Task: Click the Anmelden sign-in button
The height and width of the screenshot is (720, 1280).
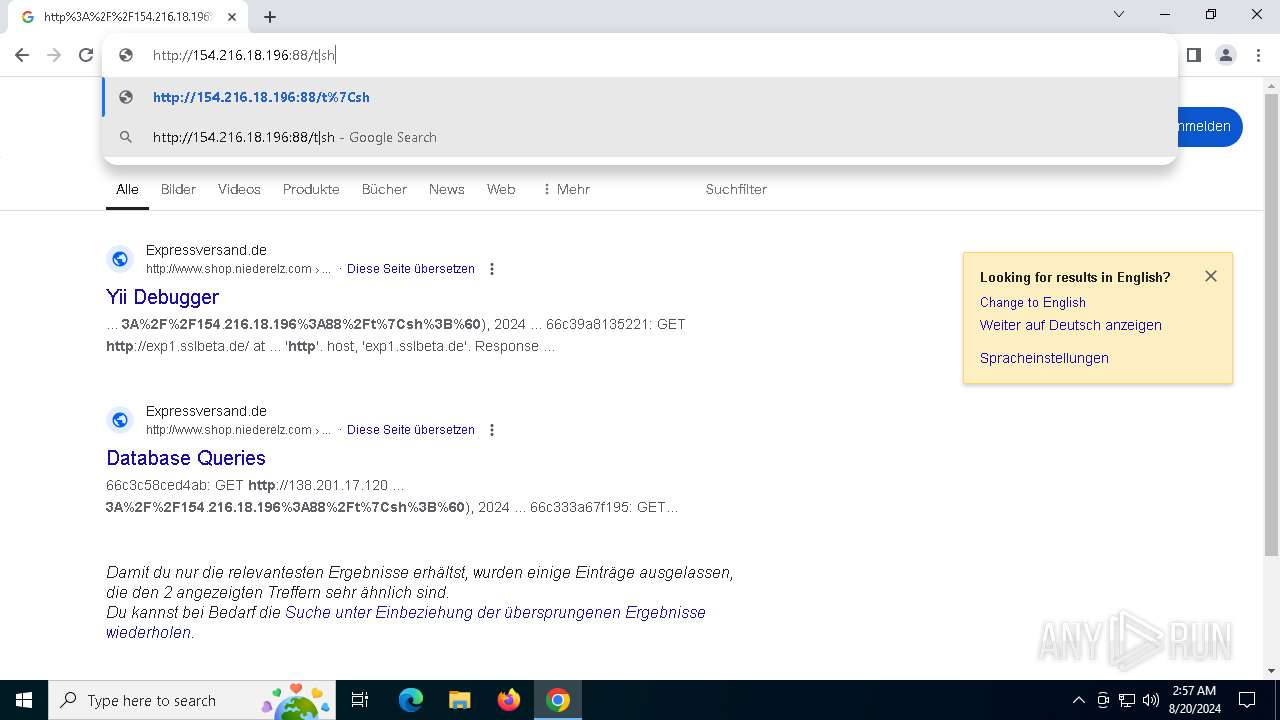Action: tap(1210, 127)
